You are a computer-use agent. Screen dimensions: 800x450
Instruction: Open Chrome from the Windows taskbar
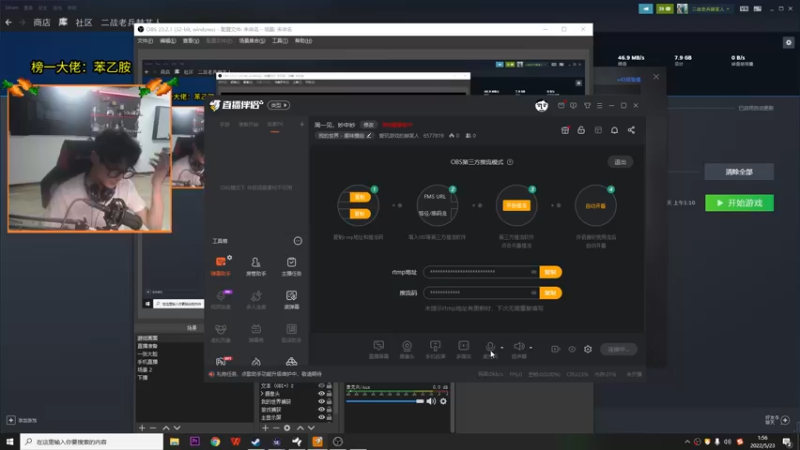tap(215, 442)
